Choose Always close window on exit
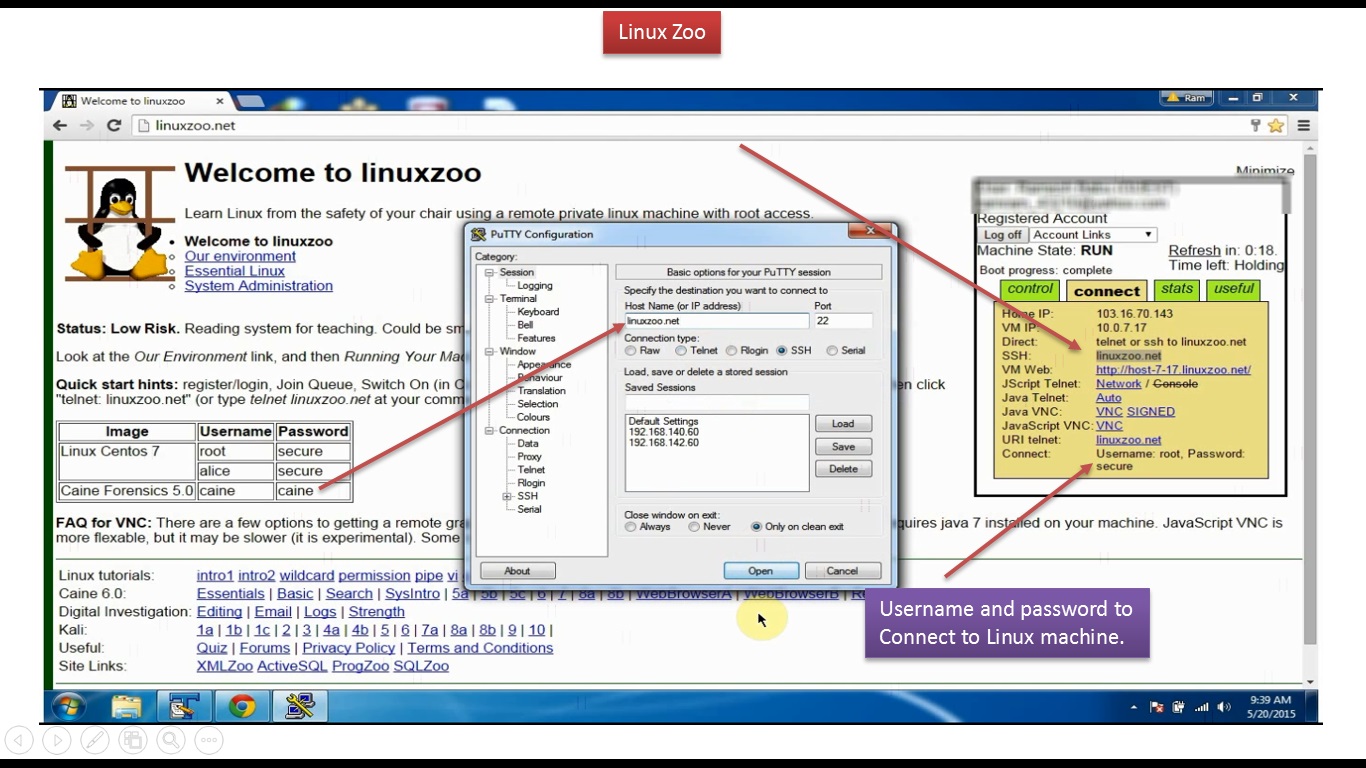The width and height of the screenshot is (1366, 768). [631, 527]
